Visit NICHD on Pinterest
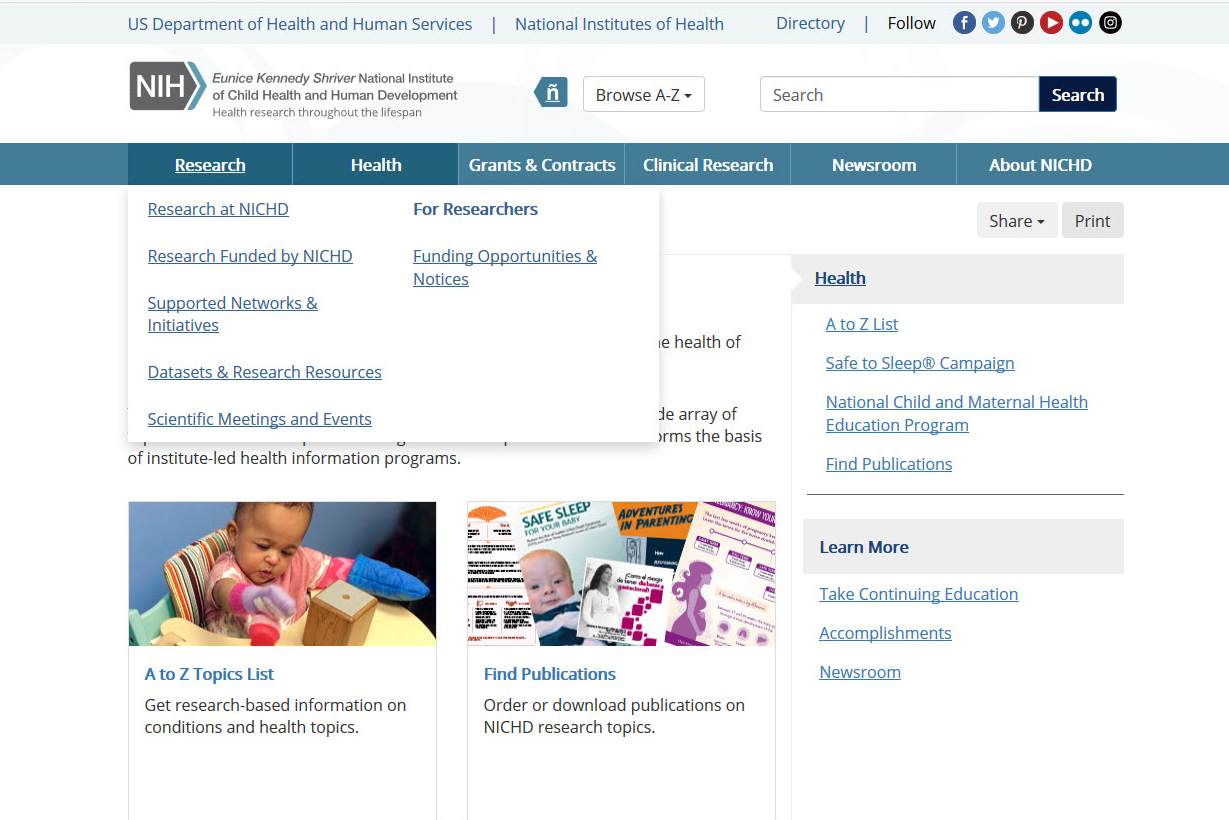The height and width of the screenshot is (820, 1229). (1021, 22)
